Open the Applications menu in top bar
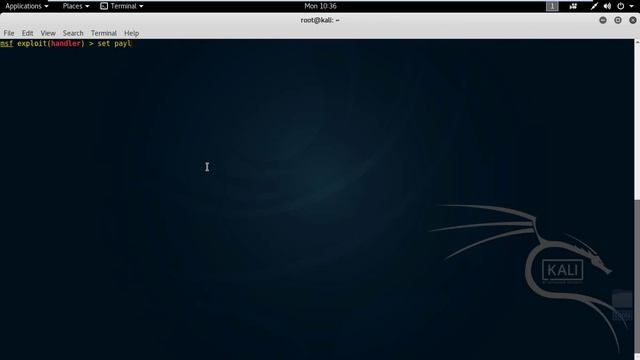Viewport: 640px width, 360px height. (x=27, y=6)
